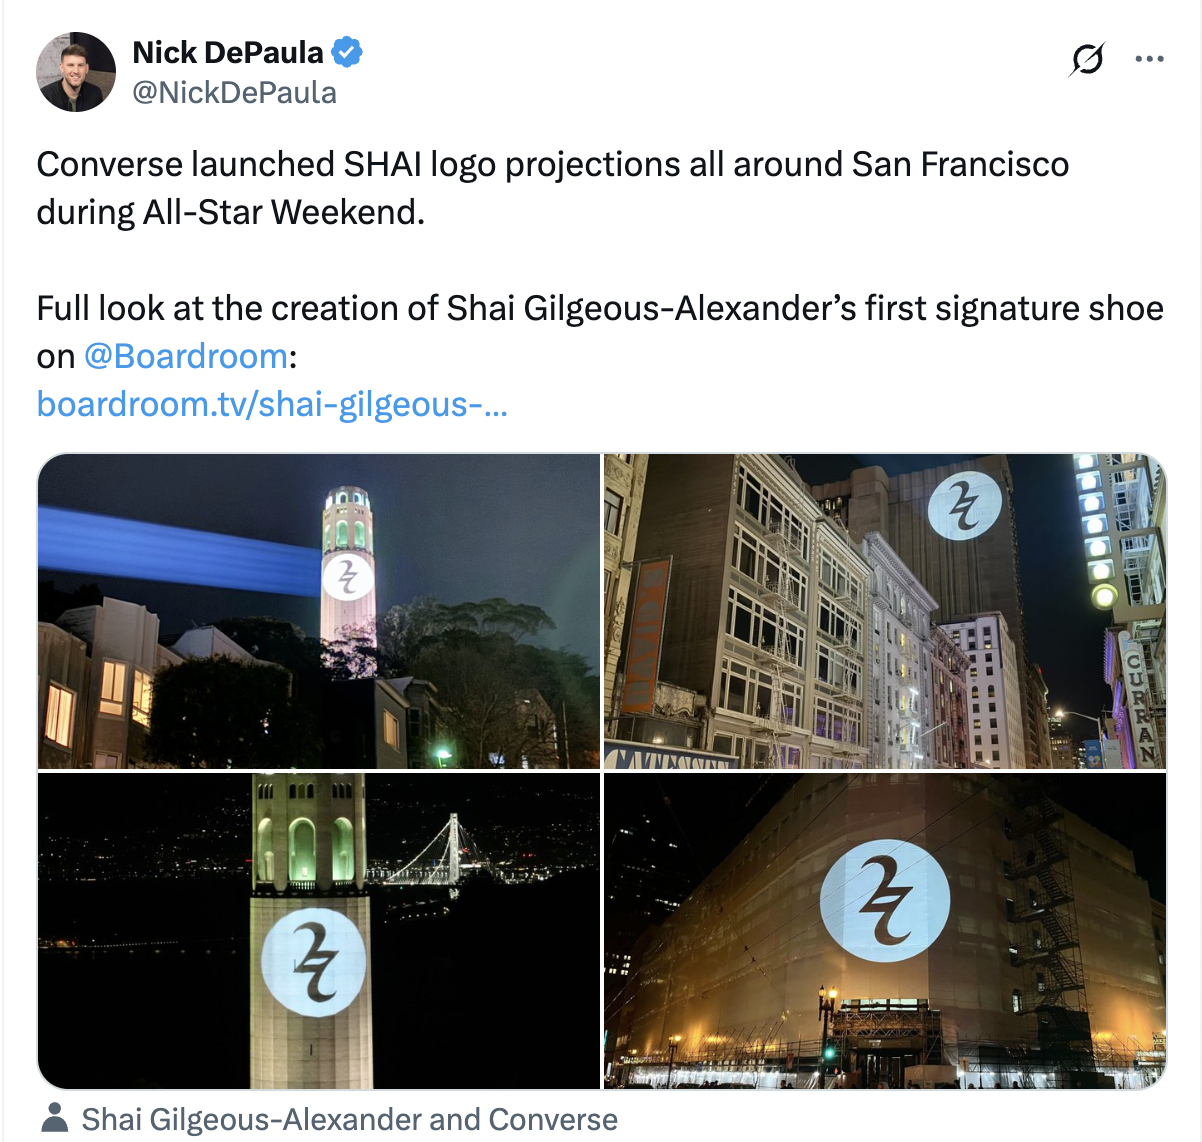
Task: Open the @NickDePaula handle
Action: (x=234, y=93)
